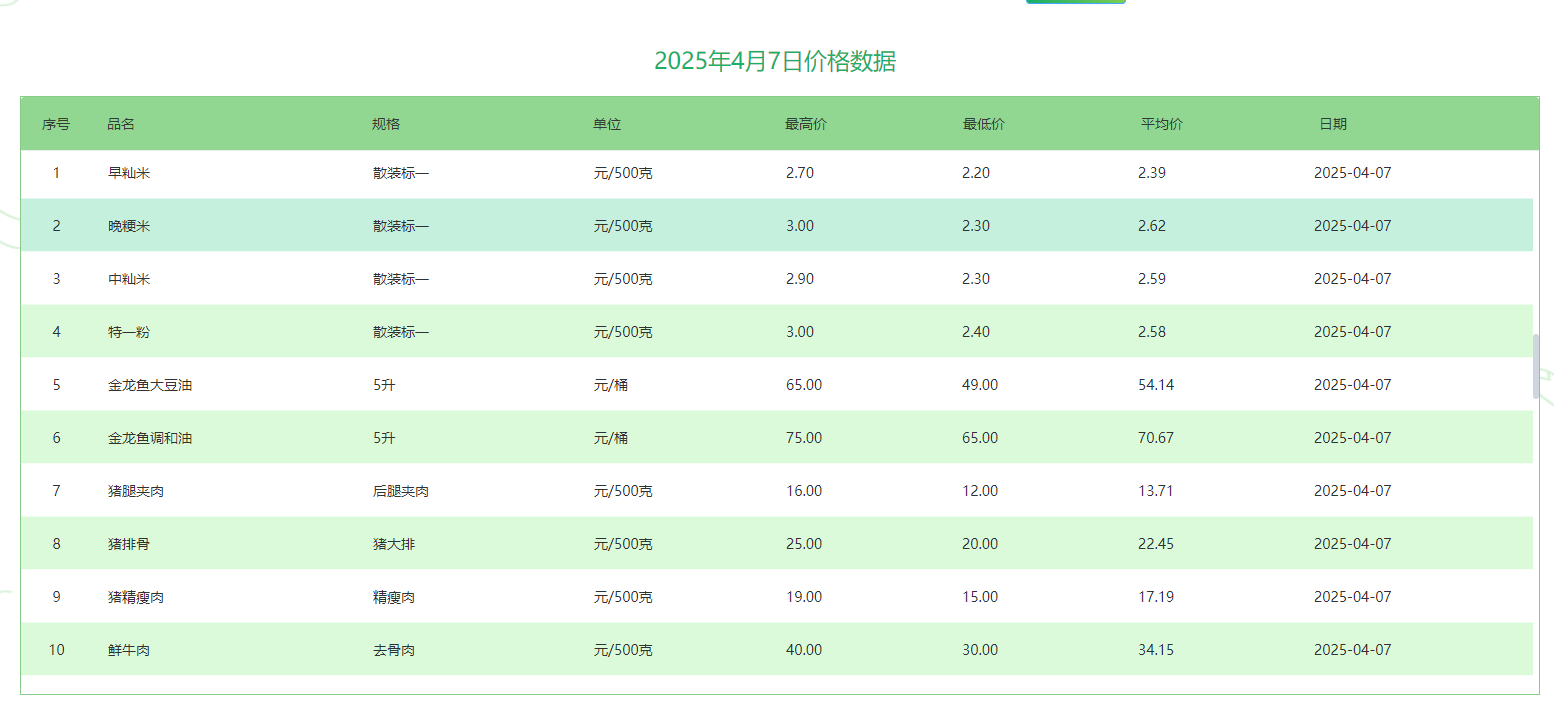Select the 鲜牛肉 row name cell

pyautogui.click(x=129, y=650)
